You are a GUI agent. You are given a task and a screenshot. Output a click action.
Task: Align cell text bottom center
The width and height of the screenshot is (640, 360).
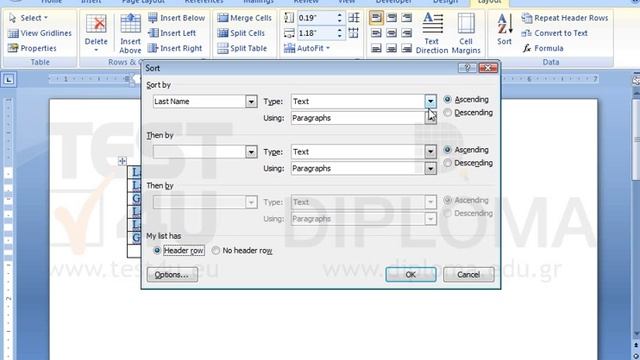coord(391,48)
